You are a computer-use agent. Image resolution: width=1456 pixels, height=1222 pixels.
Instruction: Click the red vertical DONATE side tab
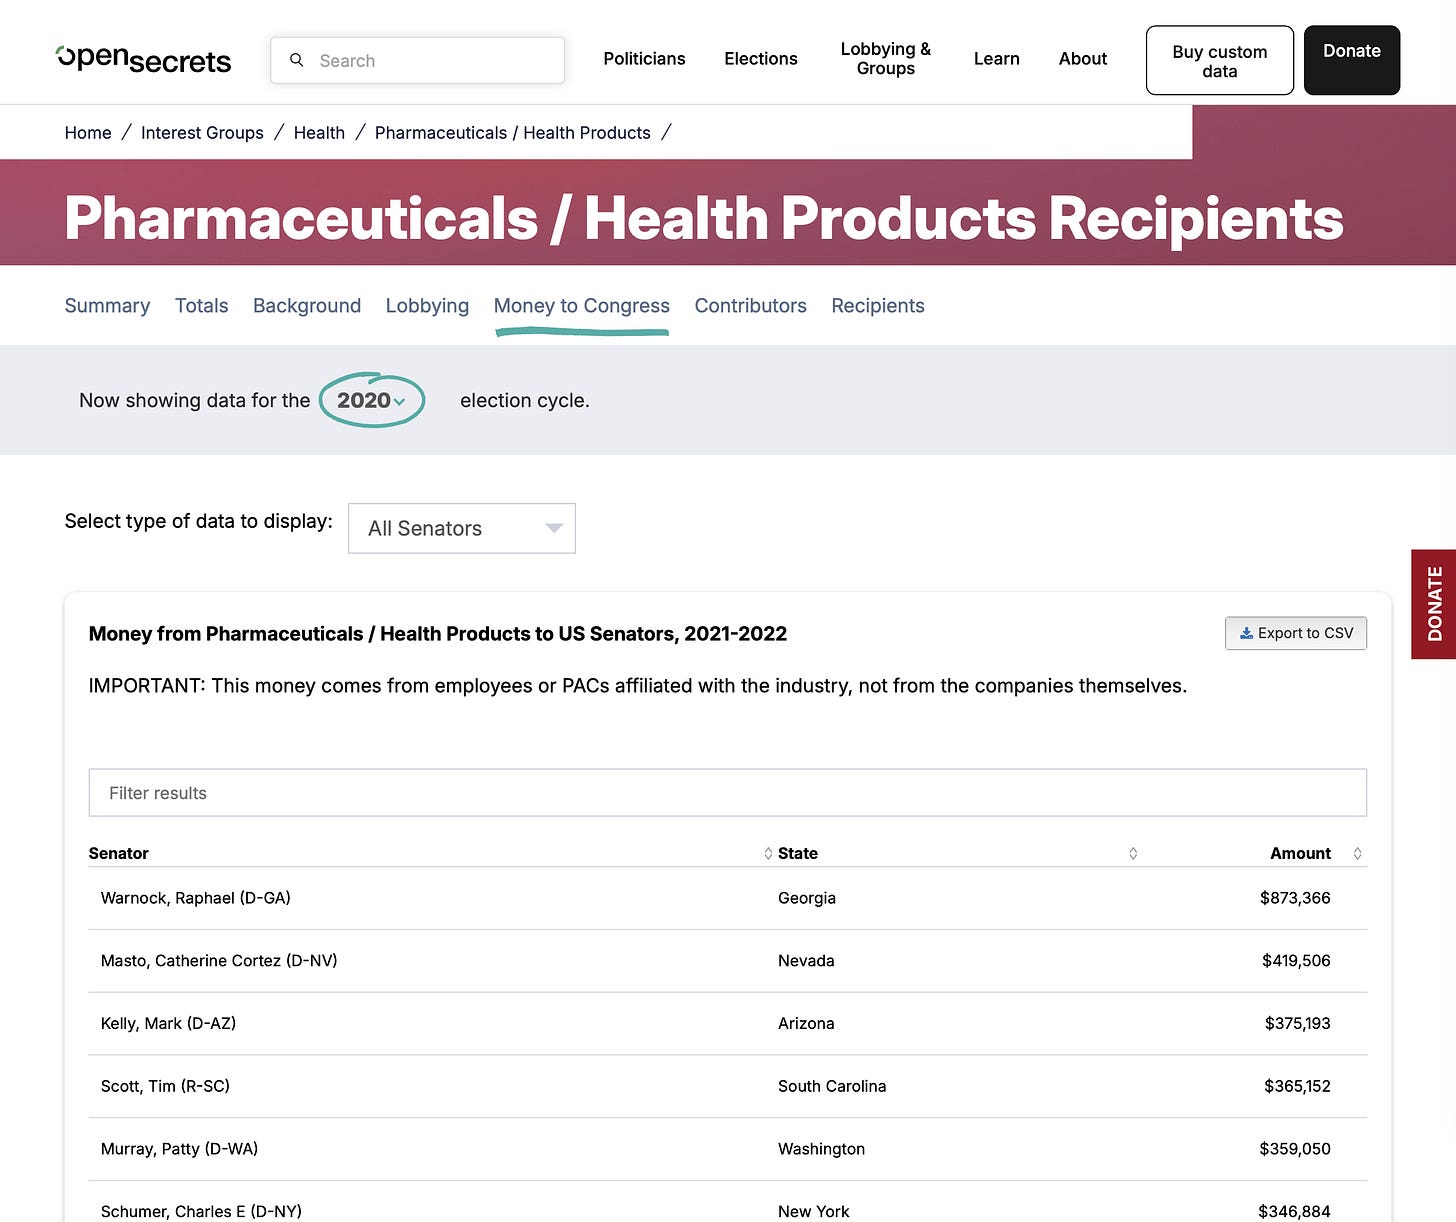[x=1434, y=604]
